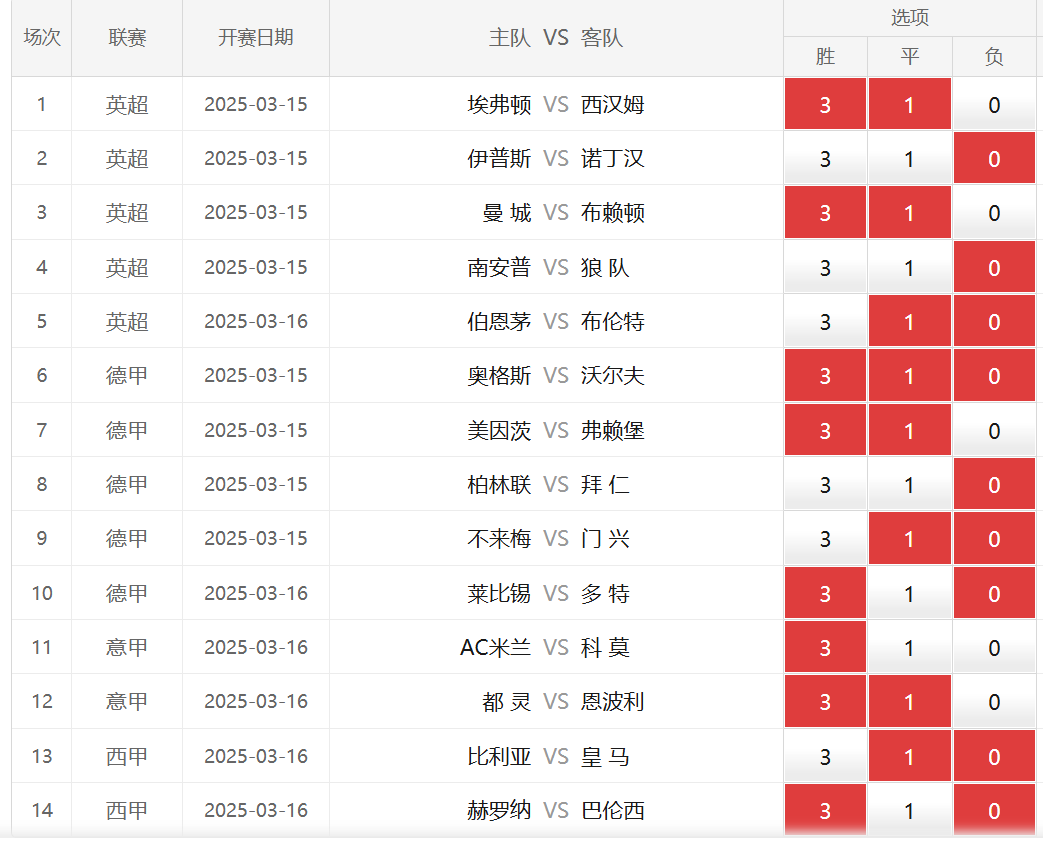Pick draw option 1 for 莱比锡 VS 多特
Screen dimensions: 1043x843
[x=909, y=593]
